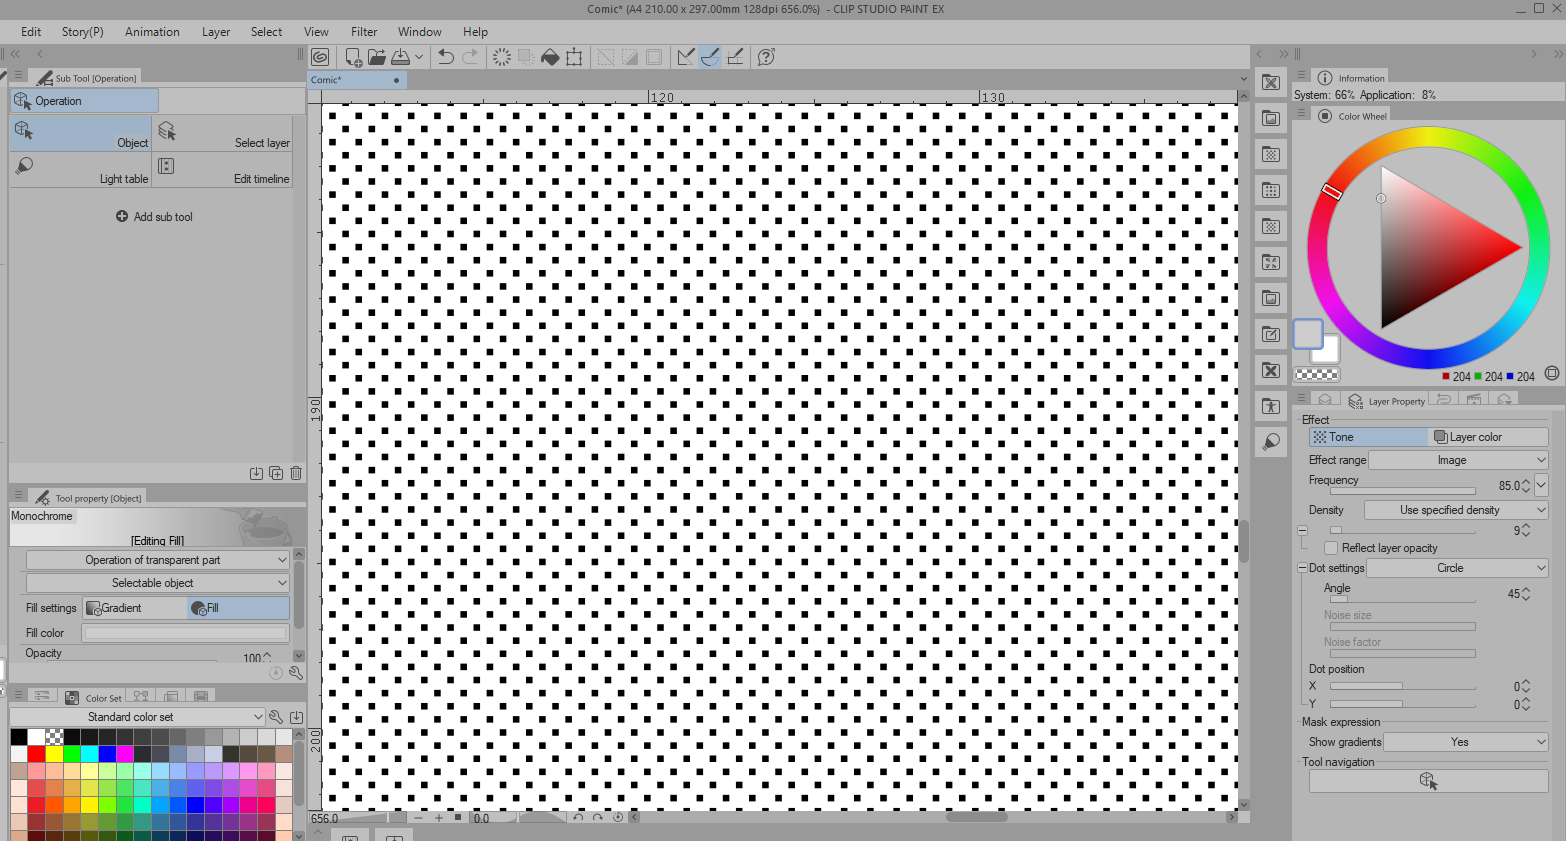This screenshot has height=841, width=1566.
Task: Open the Effect range dropdown
Action: pyautogui.click(x=1458, y=460)
